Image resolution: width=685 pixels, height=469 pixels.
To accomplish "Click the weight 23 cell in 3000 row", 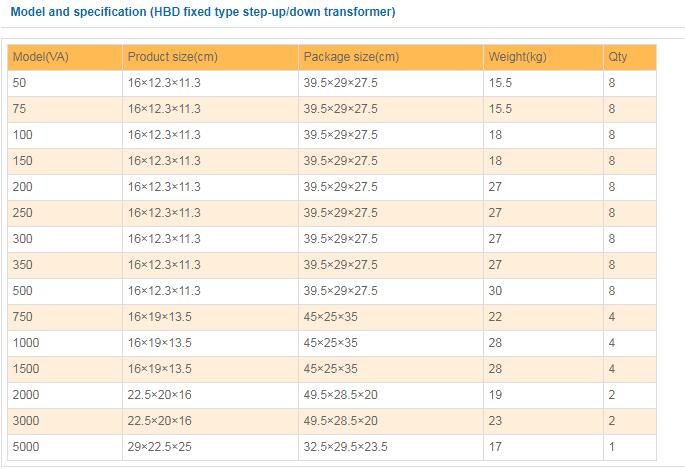I will coord(543,421).
